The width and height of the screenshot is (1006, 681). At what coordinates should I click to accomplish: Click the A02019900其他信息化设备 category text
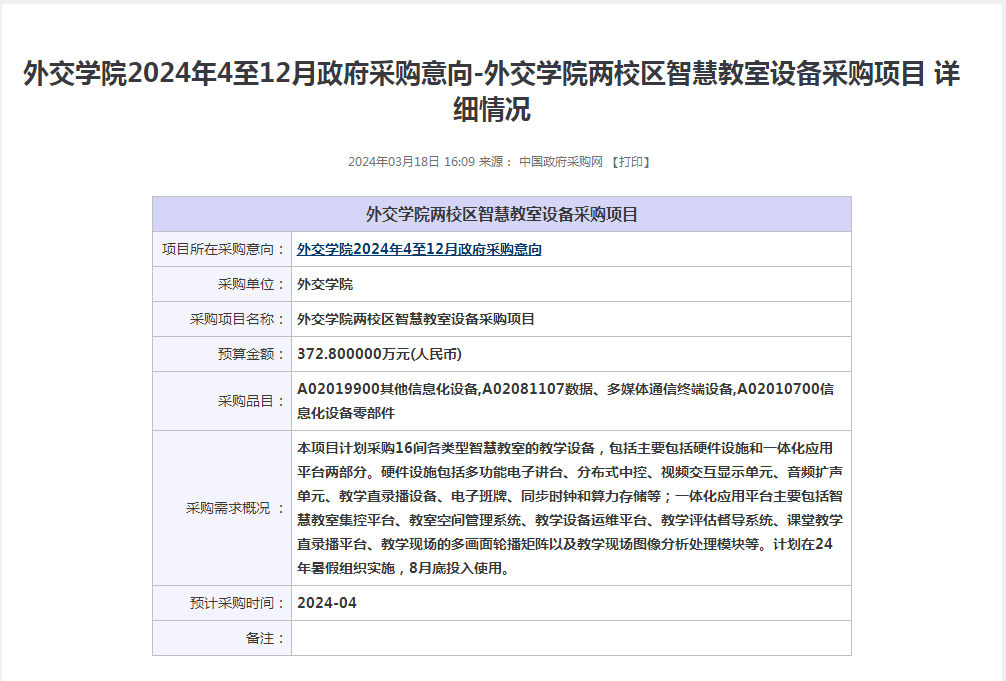(x=387, y=390)
